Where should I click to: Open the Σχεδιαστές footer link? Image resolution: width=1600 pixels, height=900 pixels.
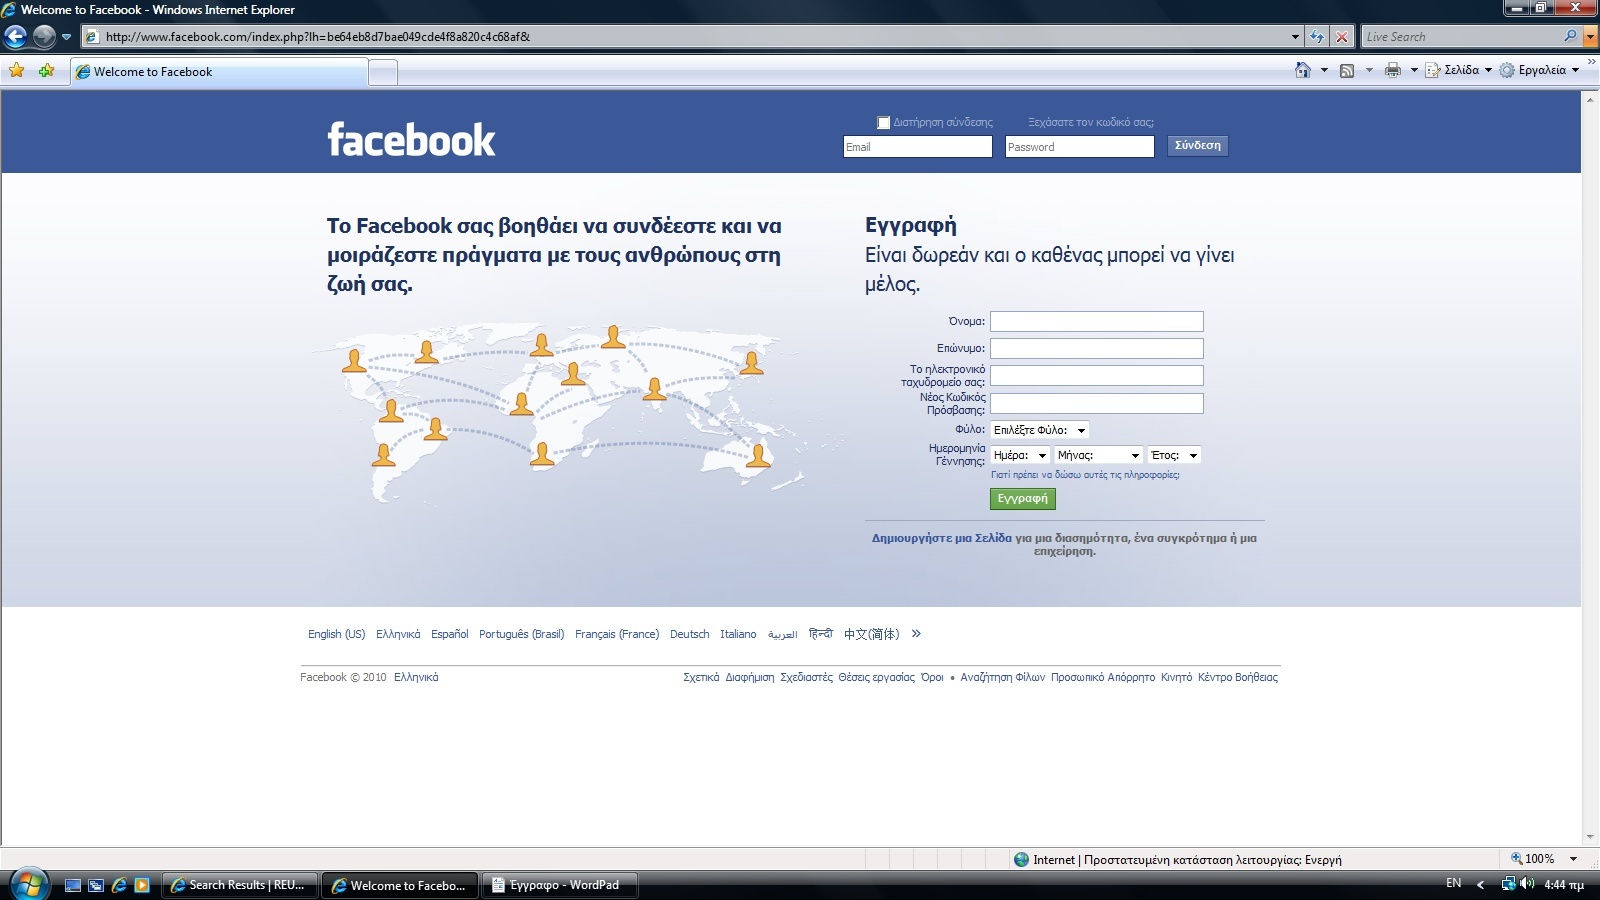[806, 677]
